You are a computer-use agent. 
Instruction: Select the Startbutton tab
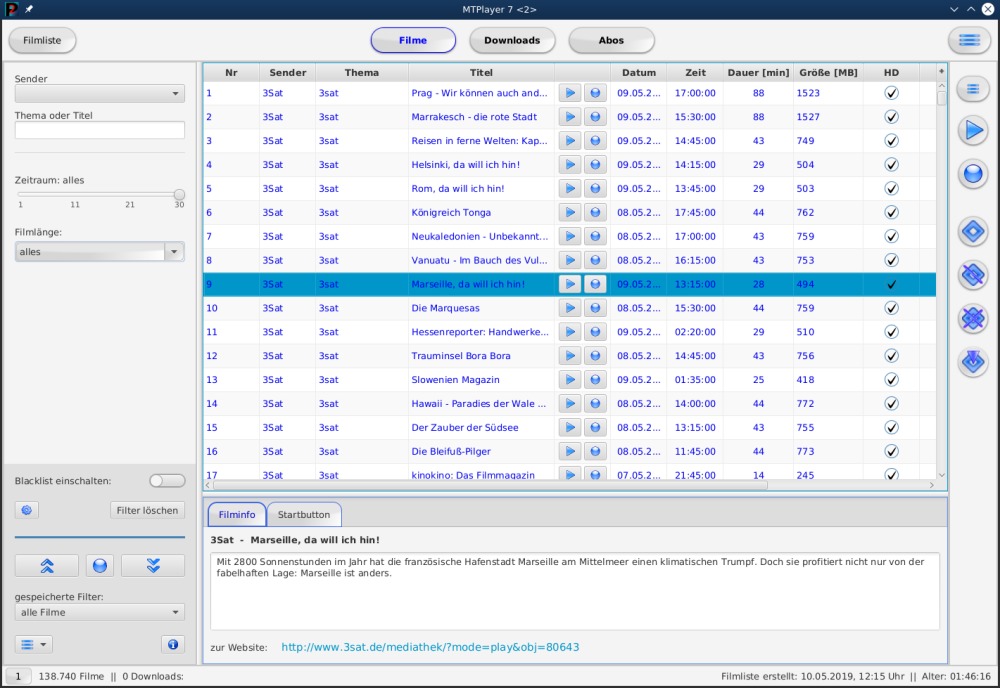(x=304, y=515)
